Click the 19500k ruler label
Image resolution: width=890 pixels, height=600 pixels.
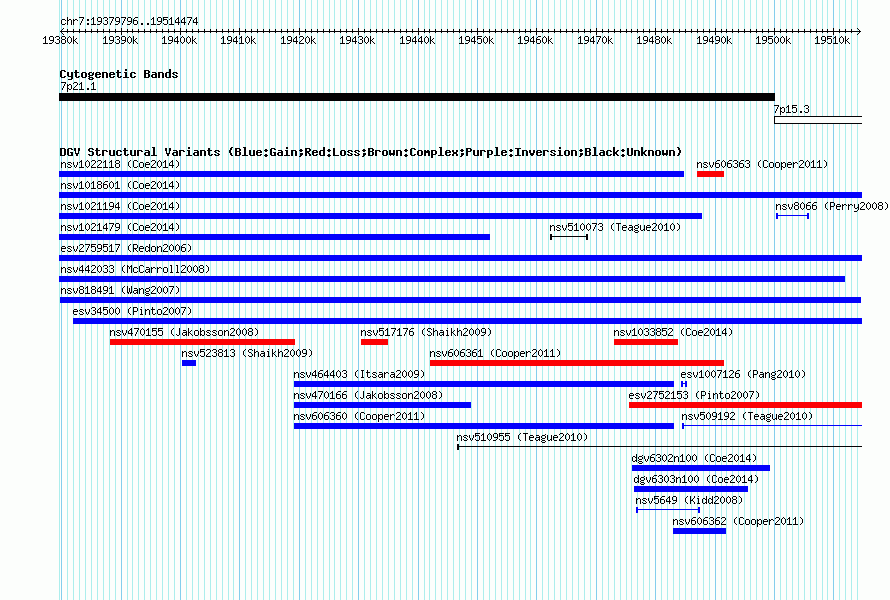[x=773, y=40]
